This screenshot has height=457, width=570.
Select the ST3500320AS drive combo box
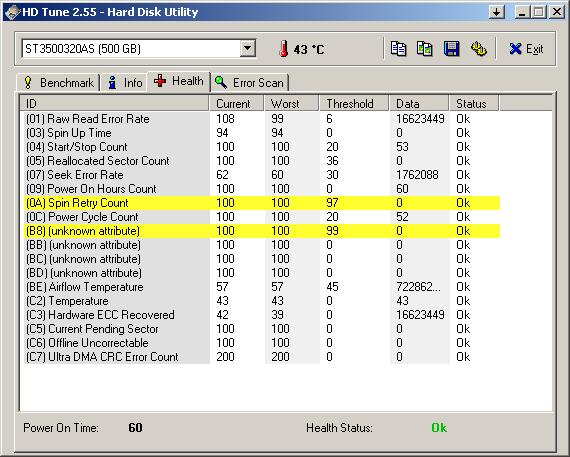139,48
